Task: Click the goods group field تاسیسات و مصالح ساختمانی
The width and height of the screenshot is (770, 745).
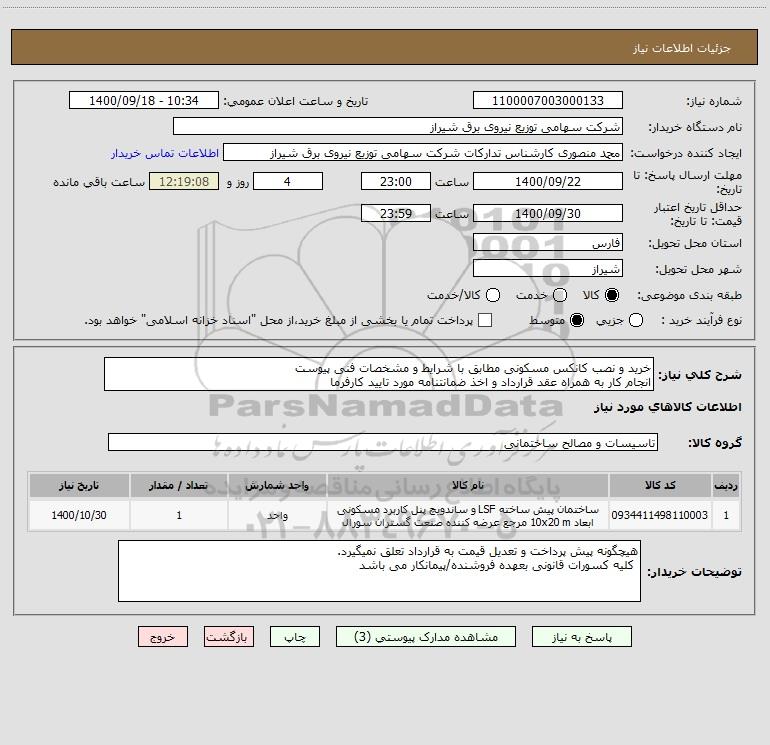Action: click(x=383, y=442)
